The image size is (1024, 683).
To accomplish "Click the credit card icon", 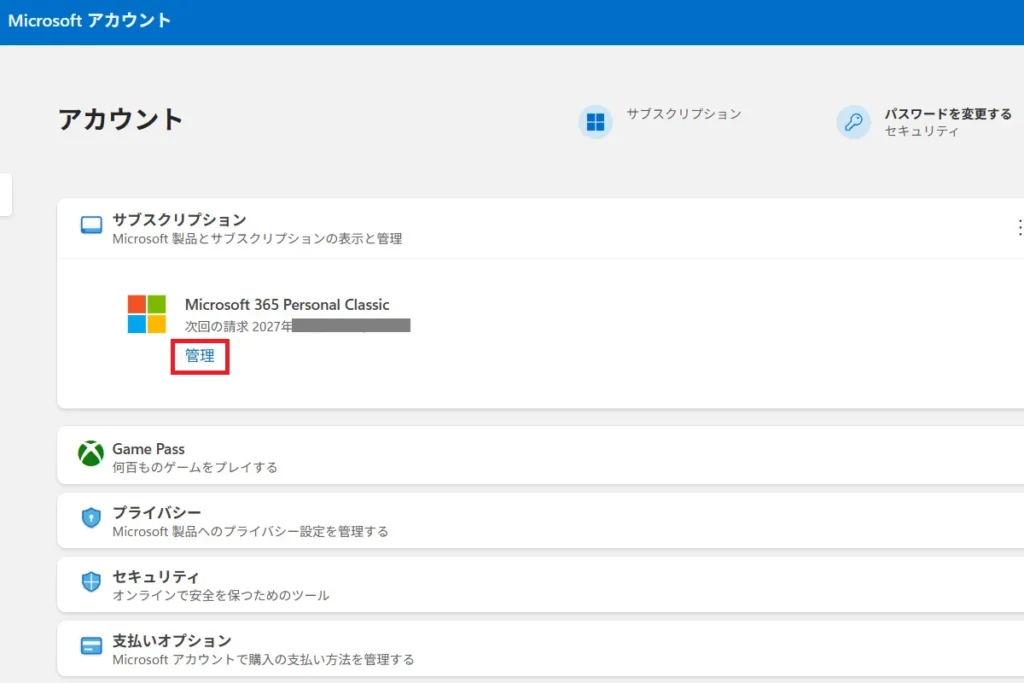I will point(91,646).
